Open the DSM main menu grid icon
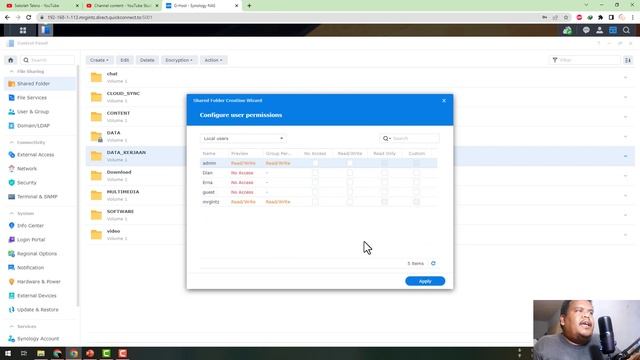 click(23, 30)
